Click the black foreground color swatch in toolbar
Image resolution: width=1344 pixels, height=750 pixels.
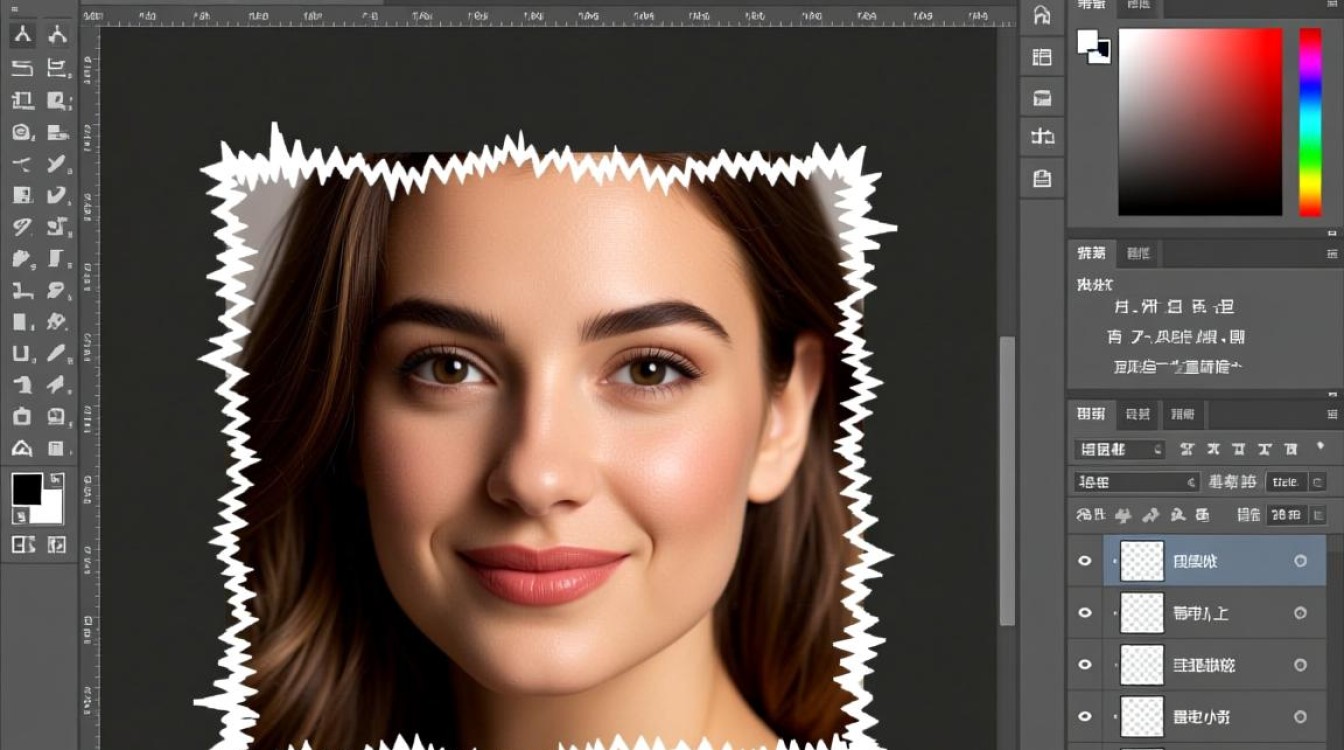(x=27, y=489)
